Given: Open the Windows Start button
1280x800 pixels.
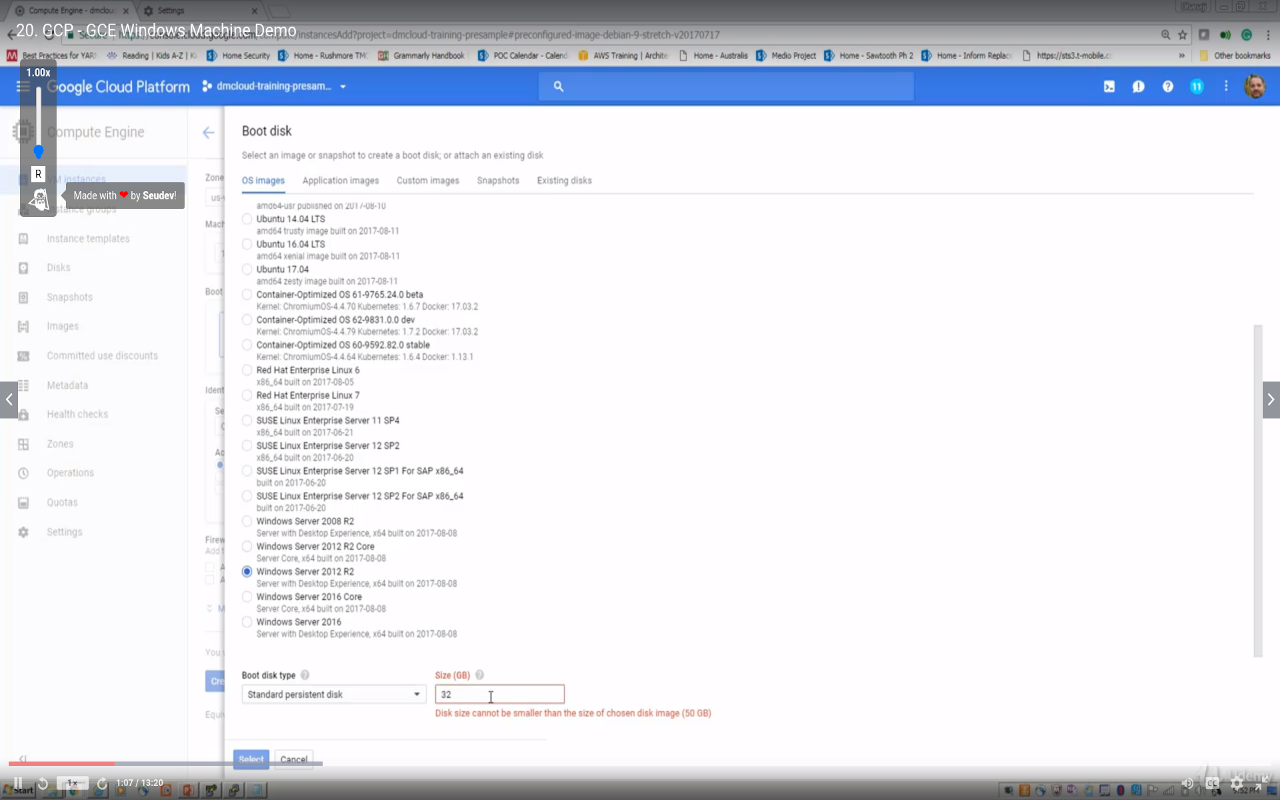Looking at the screenshot, I should click(x=18, y=790).
